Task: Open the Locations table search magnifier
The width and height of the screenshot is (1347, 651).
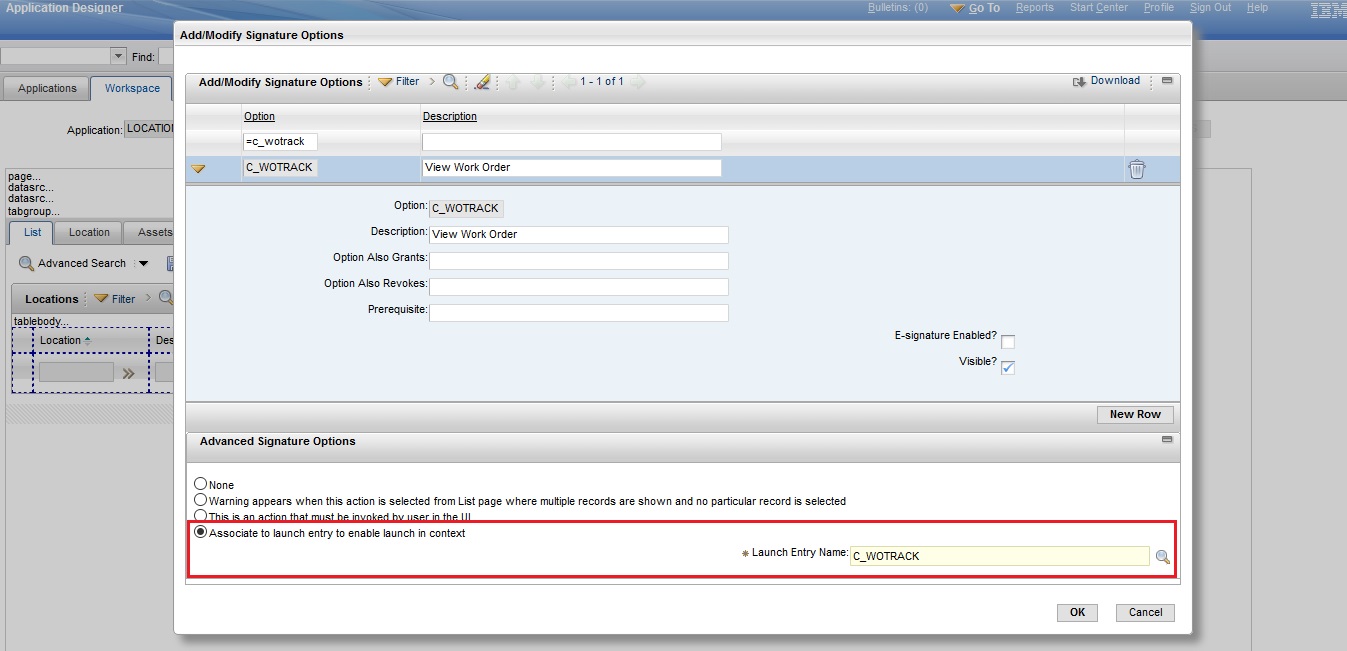Action: [166, 297]
